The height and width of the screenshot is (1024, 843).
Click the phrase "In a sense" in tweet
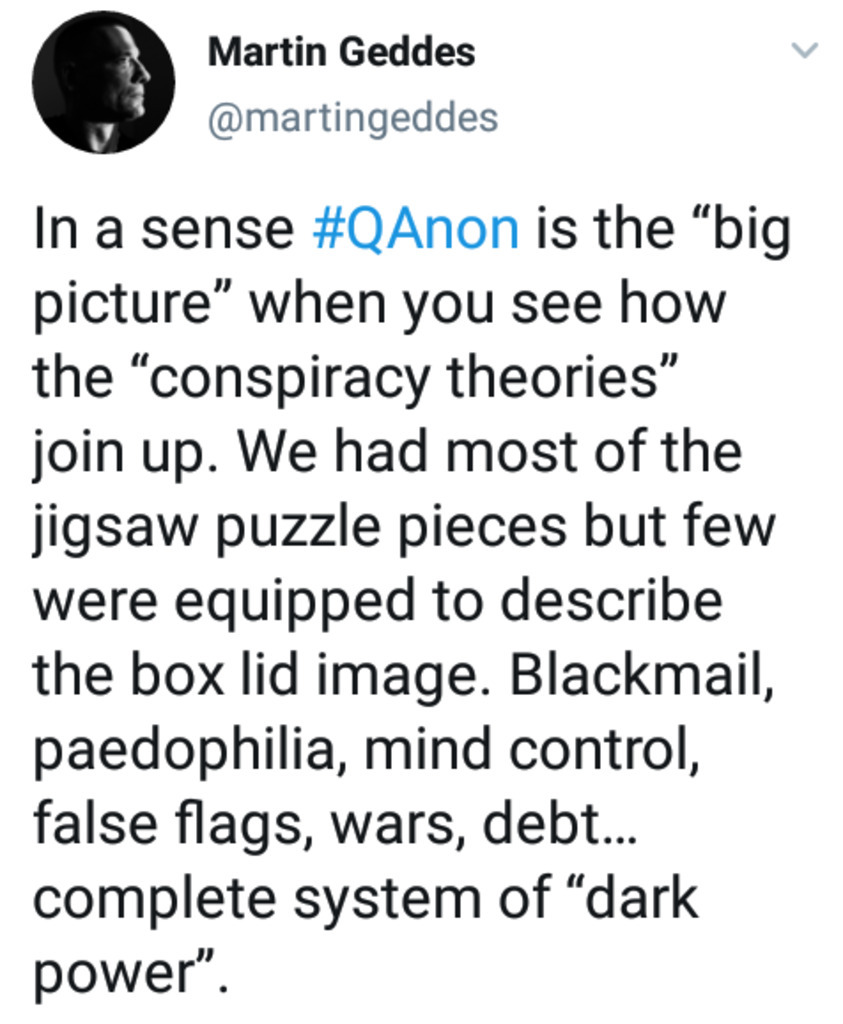pyautogui.click(x=163, y=229)
